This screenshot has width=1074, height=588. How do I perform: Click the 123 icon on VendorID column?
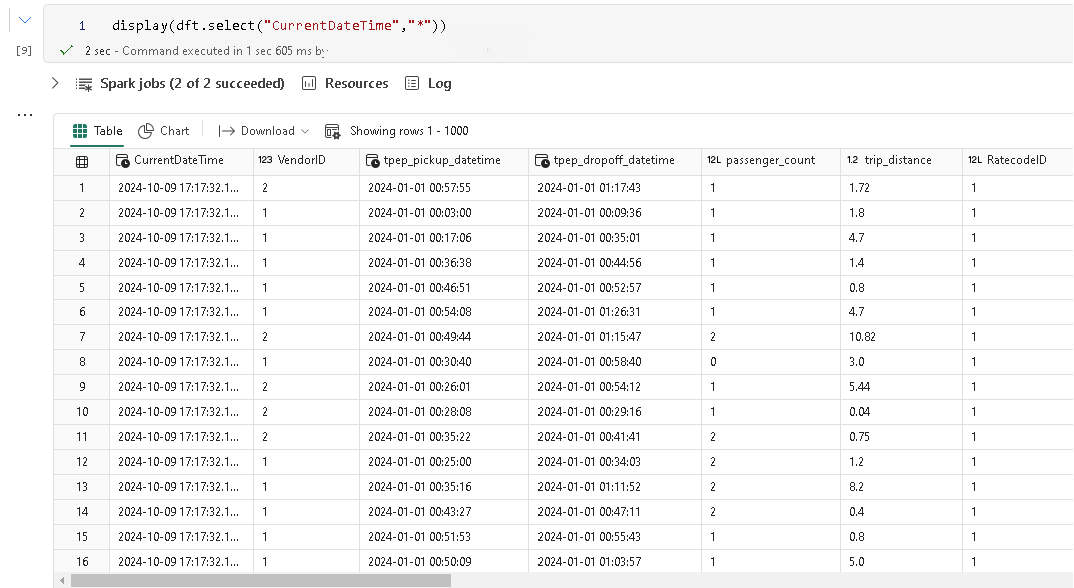(262, 160)
